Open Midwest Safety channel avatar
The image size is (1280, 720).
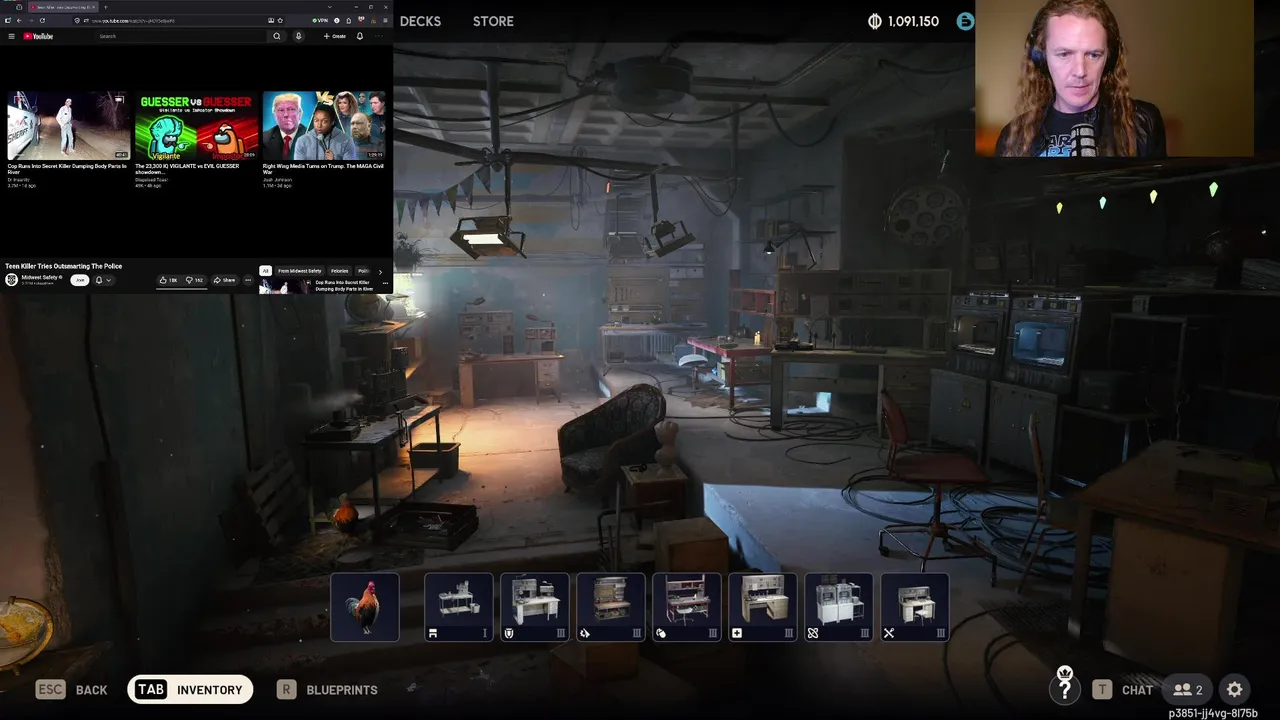12,280
